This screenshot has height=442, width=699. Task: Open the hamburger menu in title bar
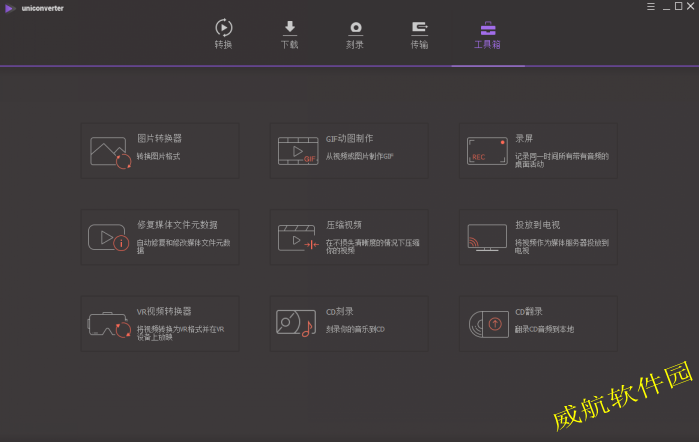tap(651, 7)
